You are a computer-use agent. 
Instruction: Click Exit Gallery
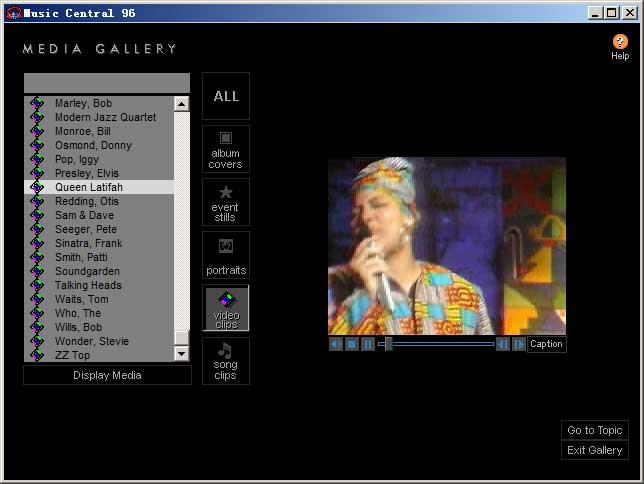595,450
